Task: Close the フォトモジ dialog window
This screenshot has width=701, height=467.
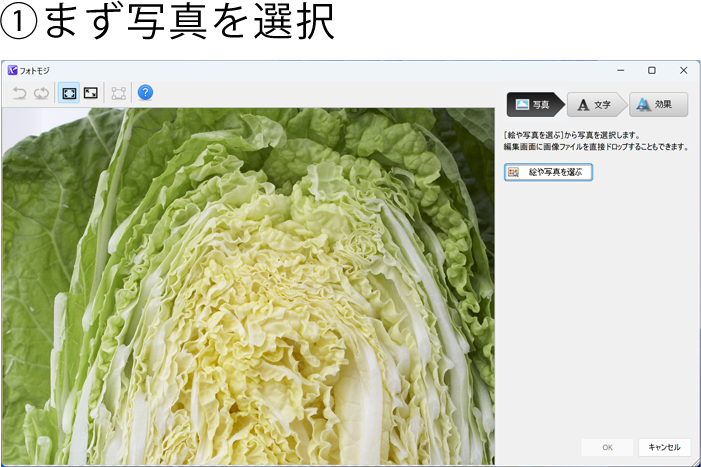Action: point(683,71)
